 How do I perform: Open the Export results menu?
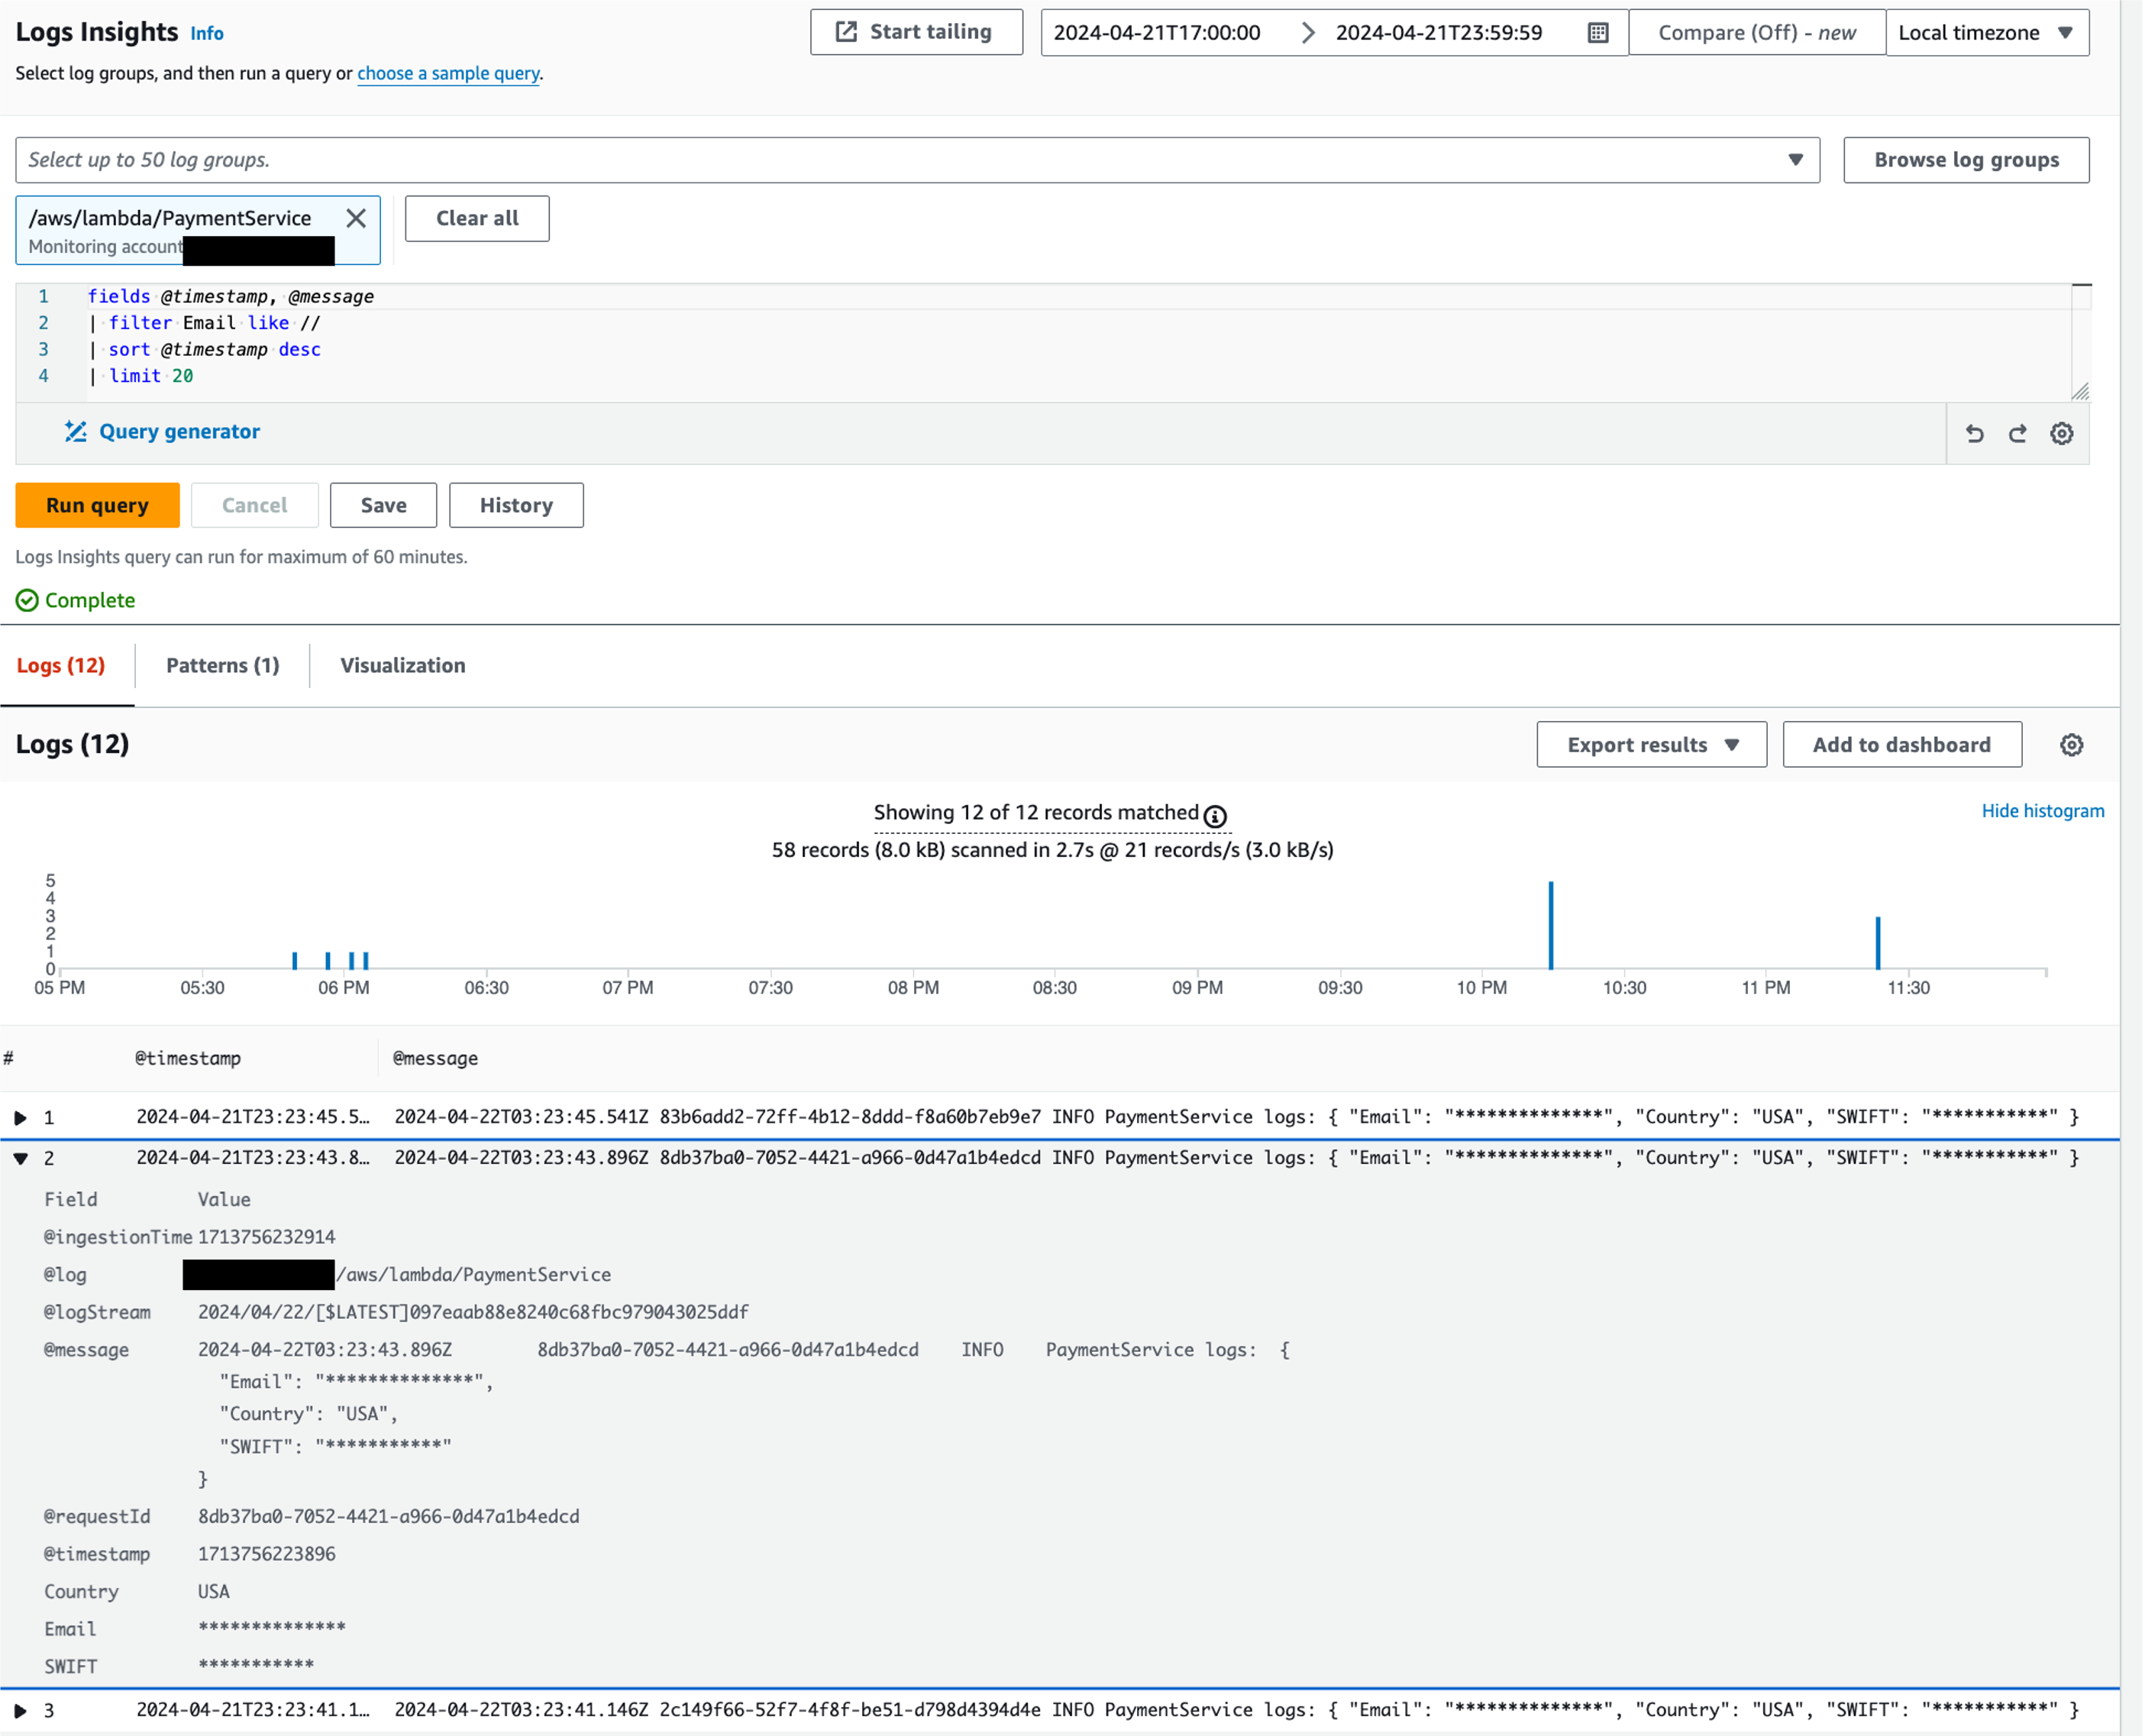pos(1650,744)
